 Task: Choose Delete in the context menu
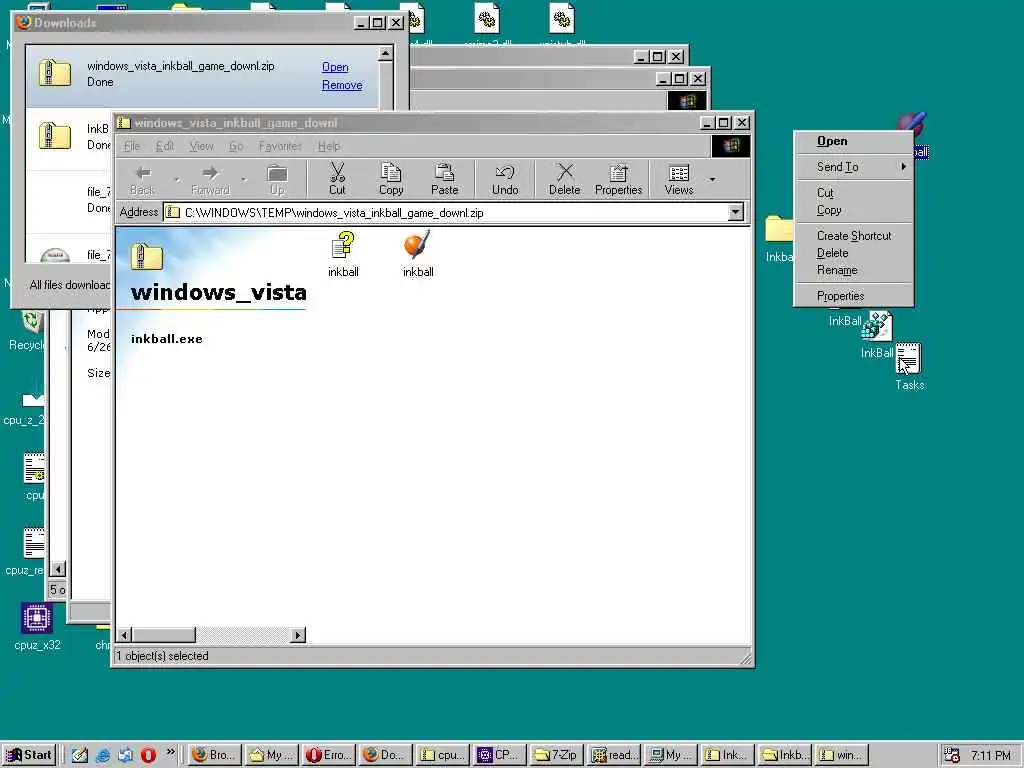pos(853,253)
